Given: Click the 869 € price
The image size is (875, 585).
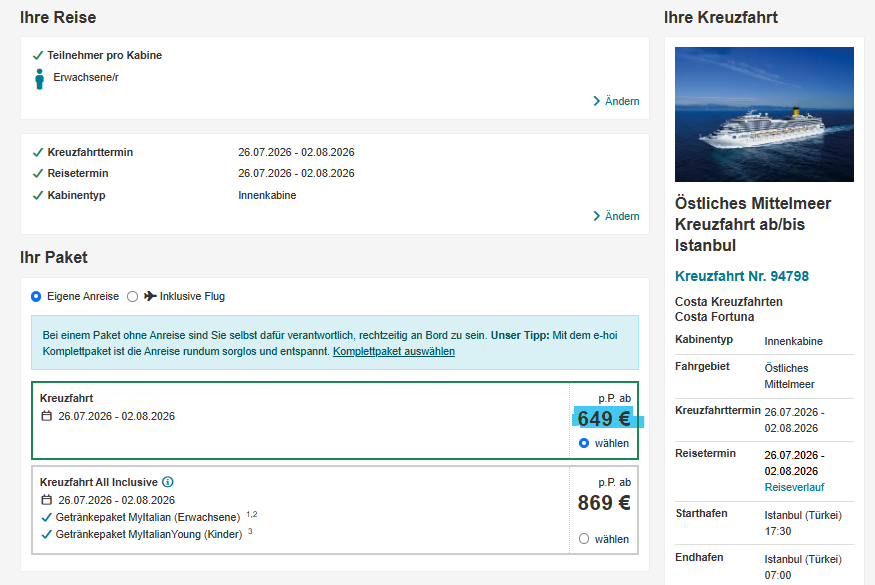Looking at the screenshot, I should click(x=604, y=503).
